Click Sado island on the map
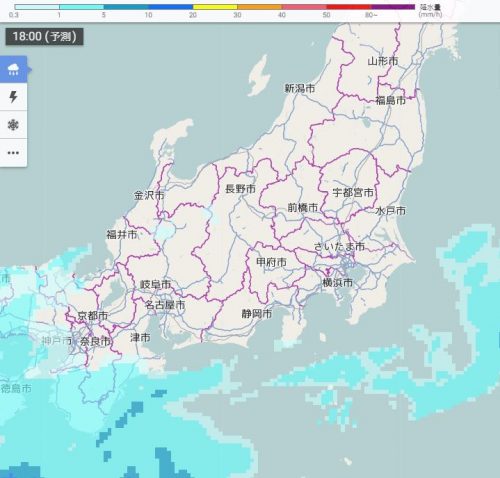This screenshot has height=478, width=500. coord(259,76)
